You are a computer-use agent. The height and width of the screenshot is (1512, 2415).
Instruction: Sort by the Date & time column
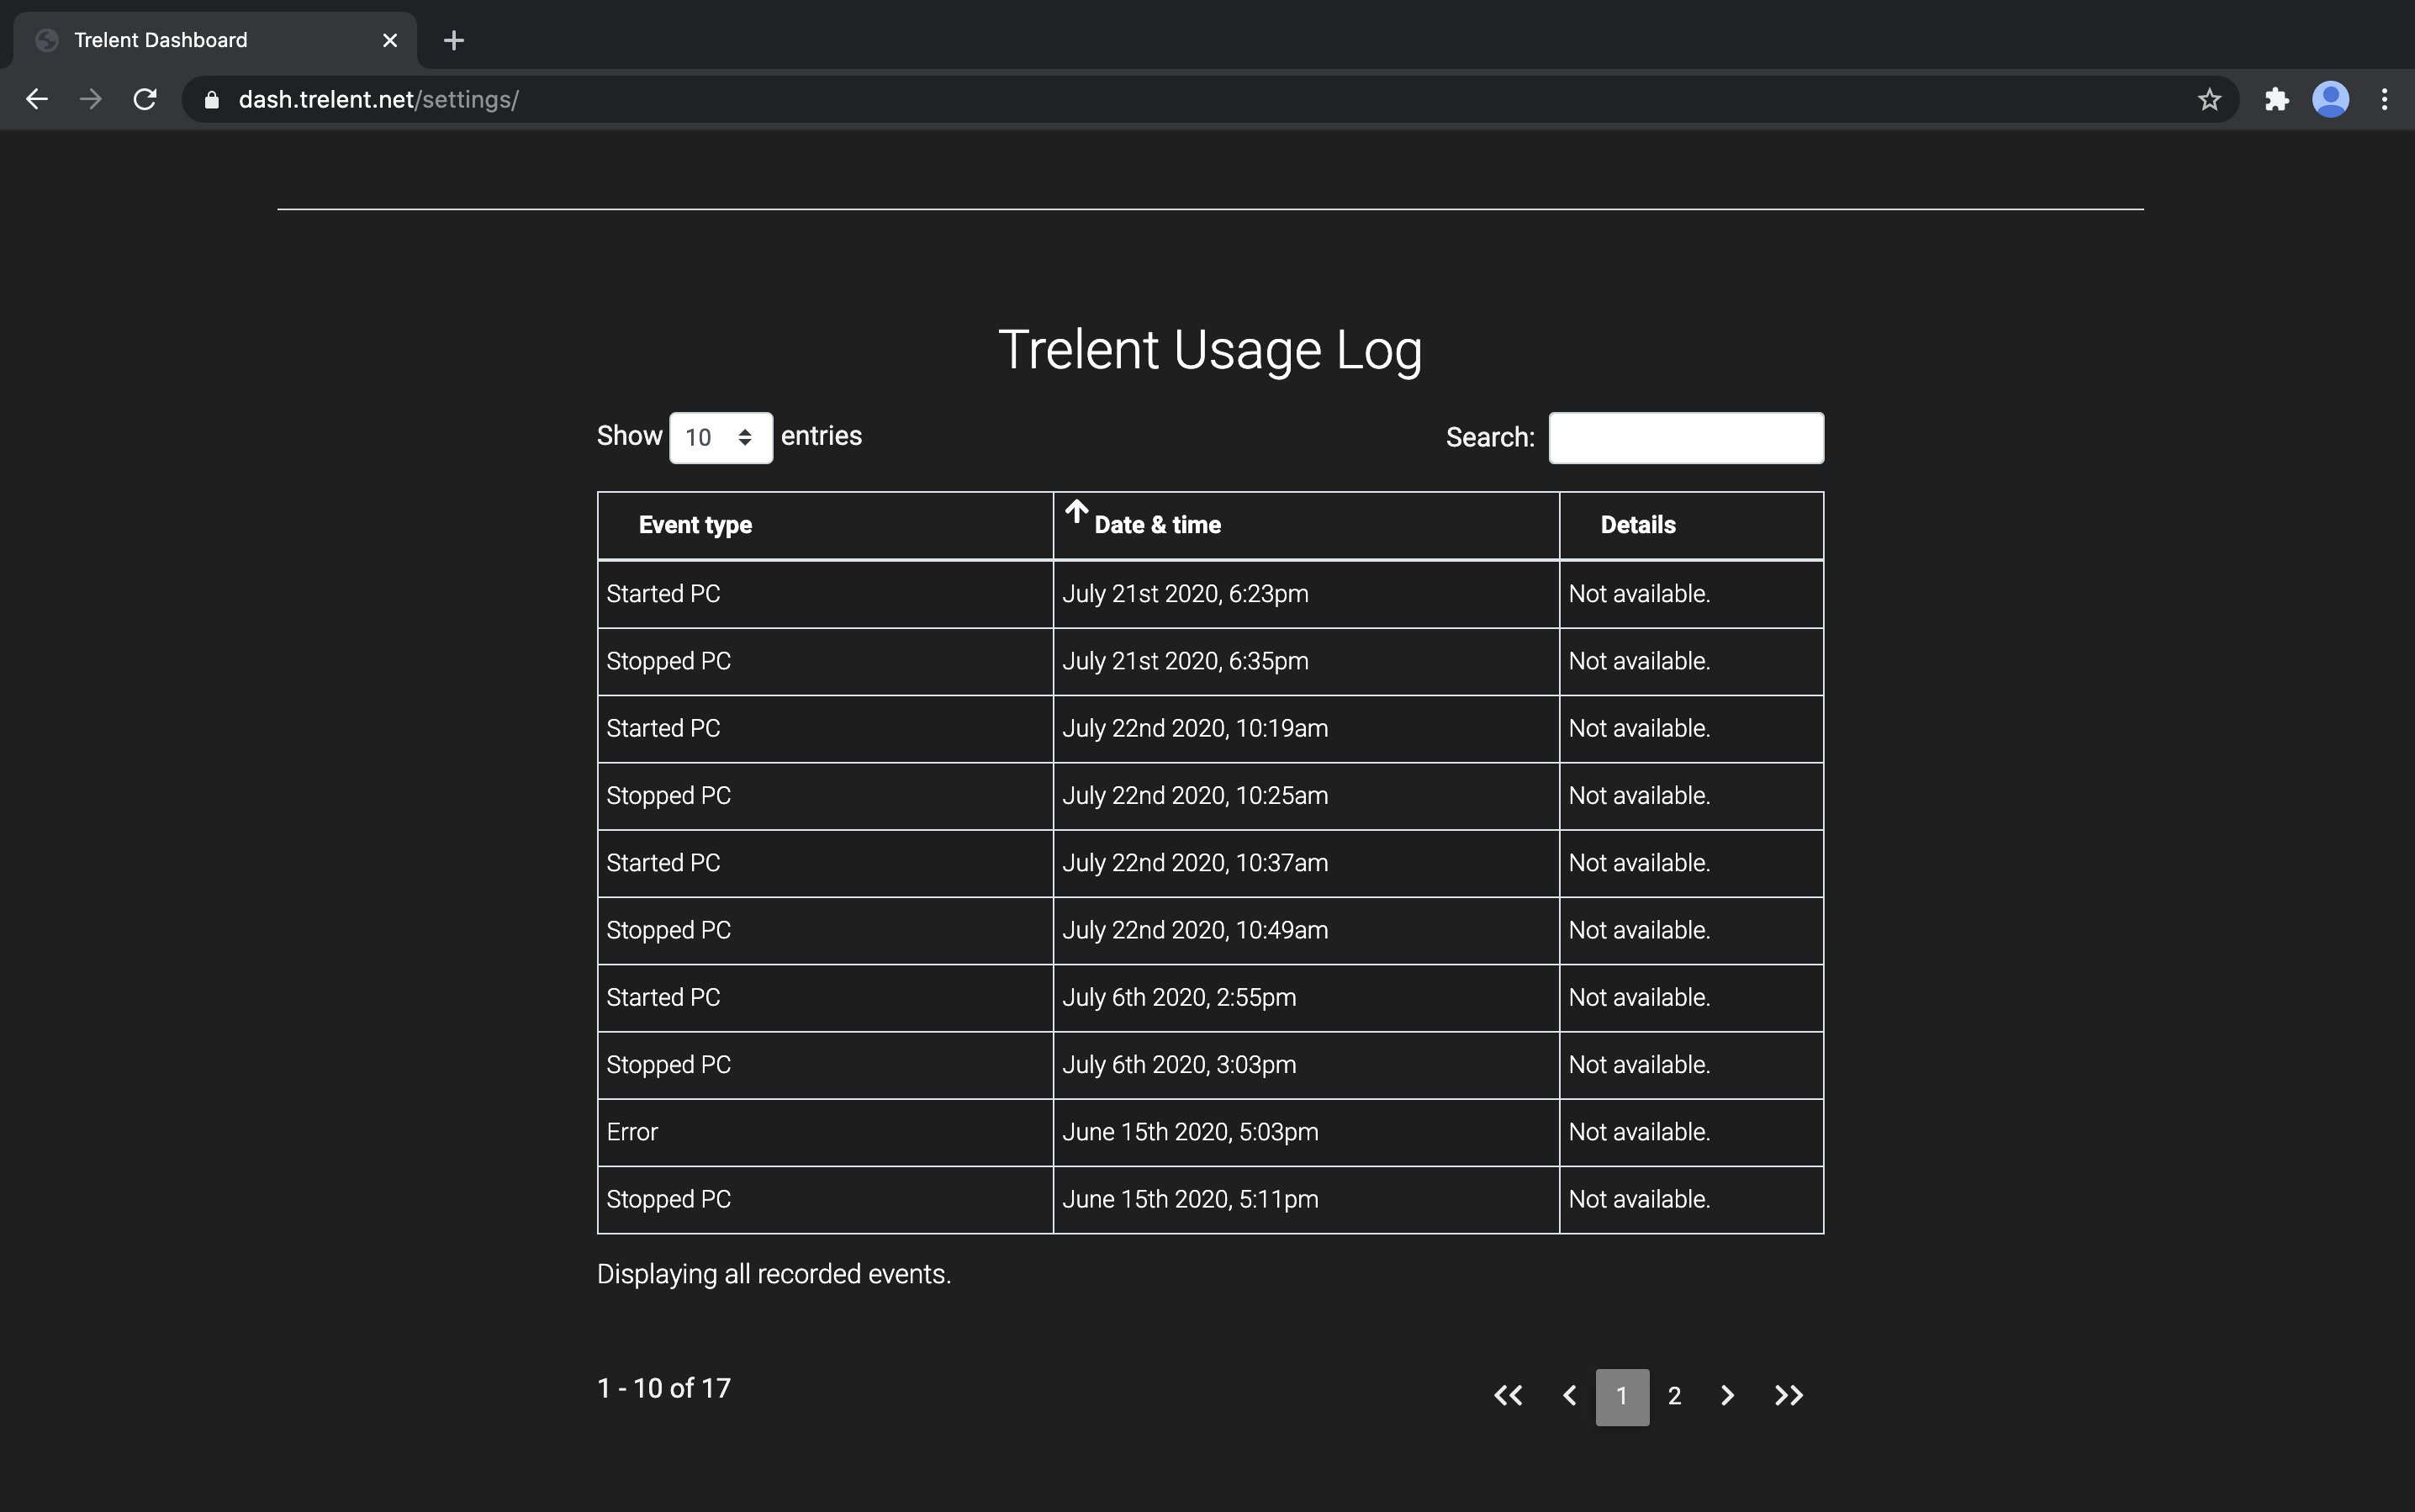click(x=1157, y=525)
